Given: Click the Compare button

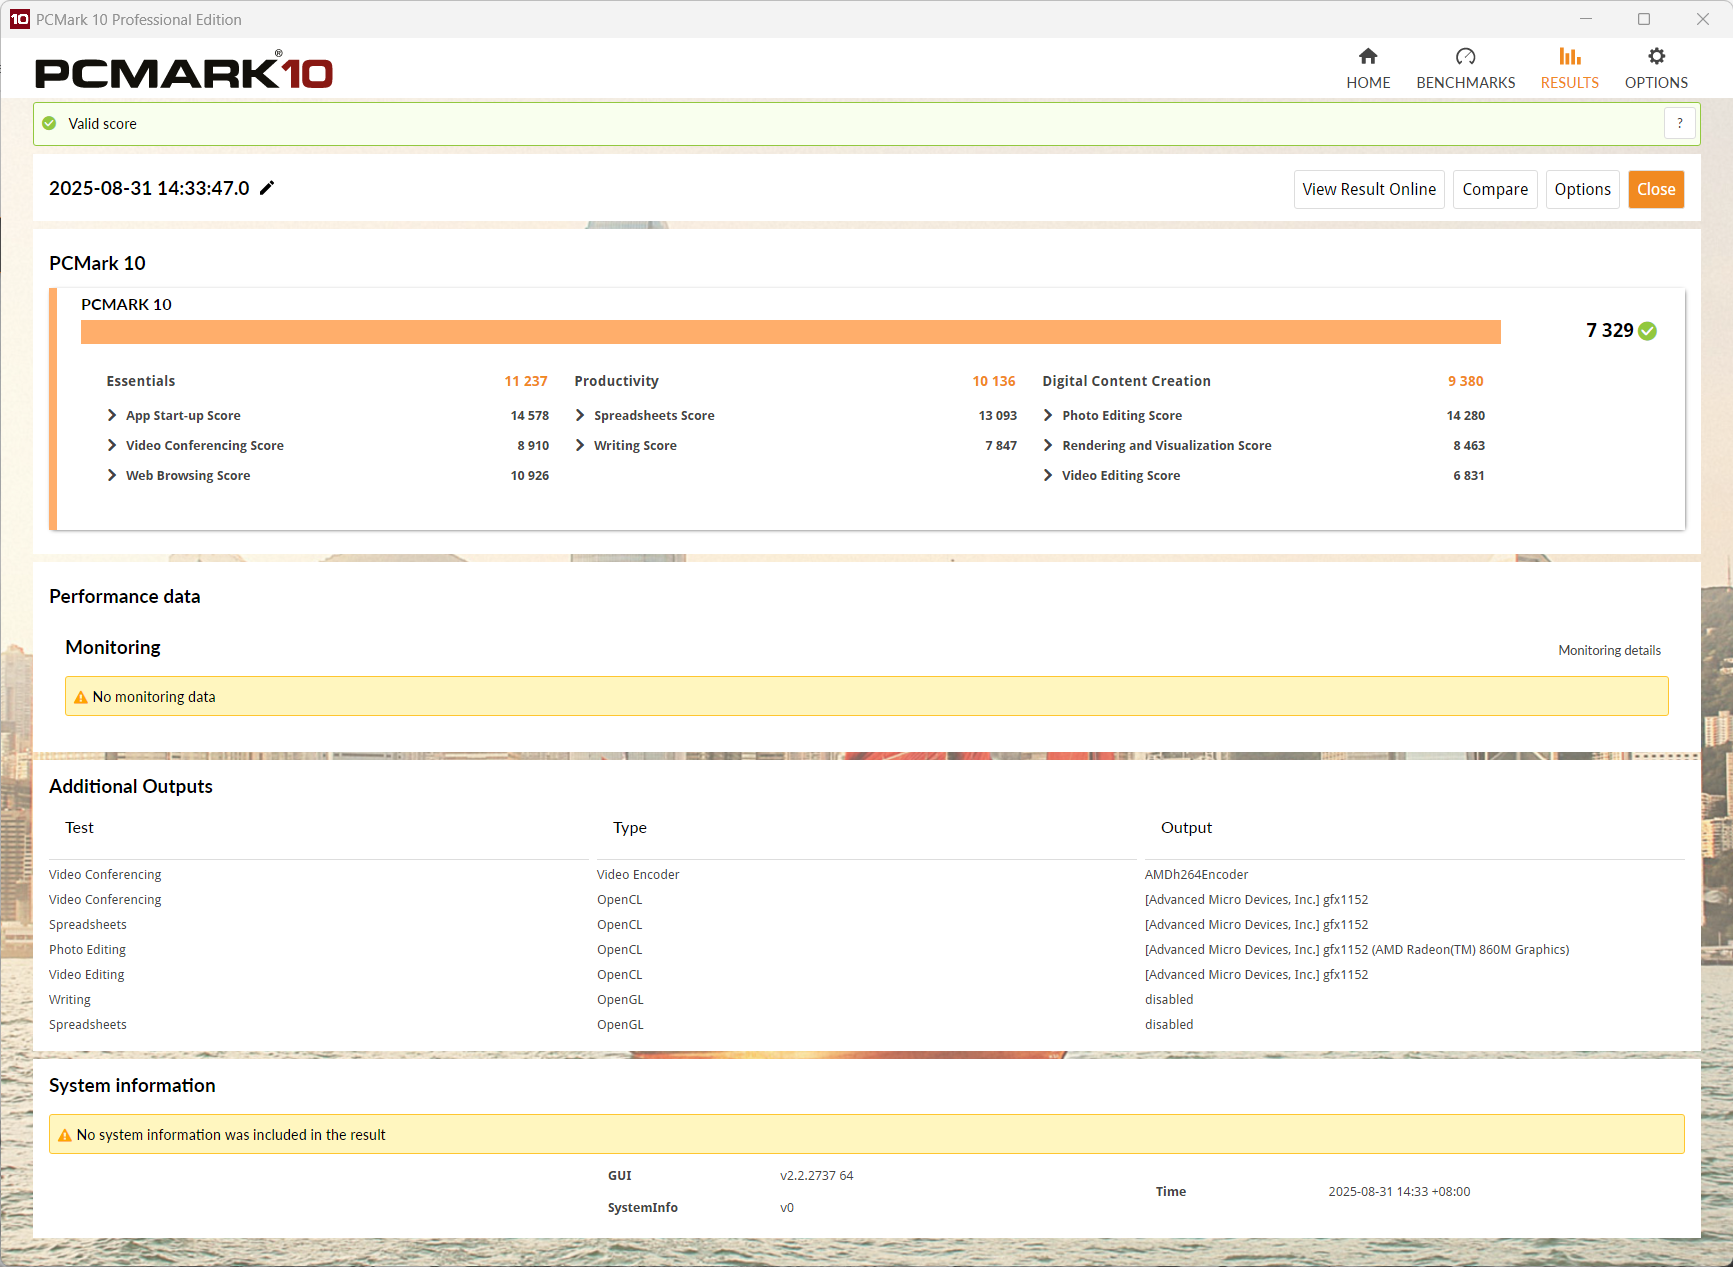Looking at the screenshot, I should click(x=1495, y=189).
